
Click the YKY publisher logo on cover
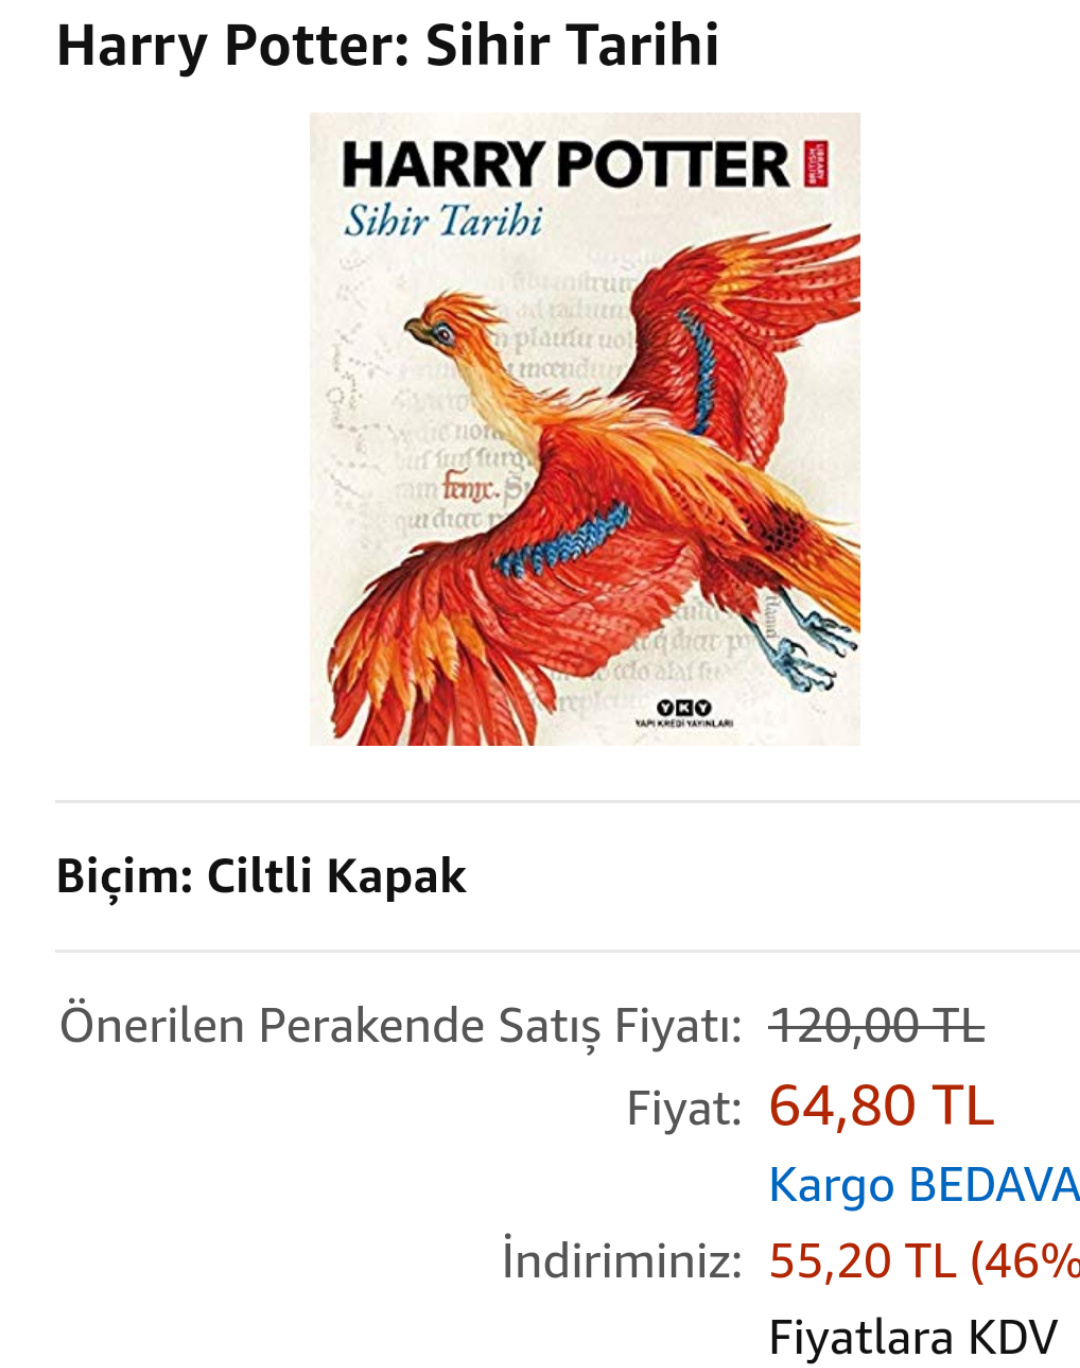[x=684, y=713]
